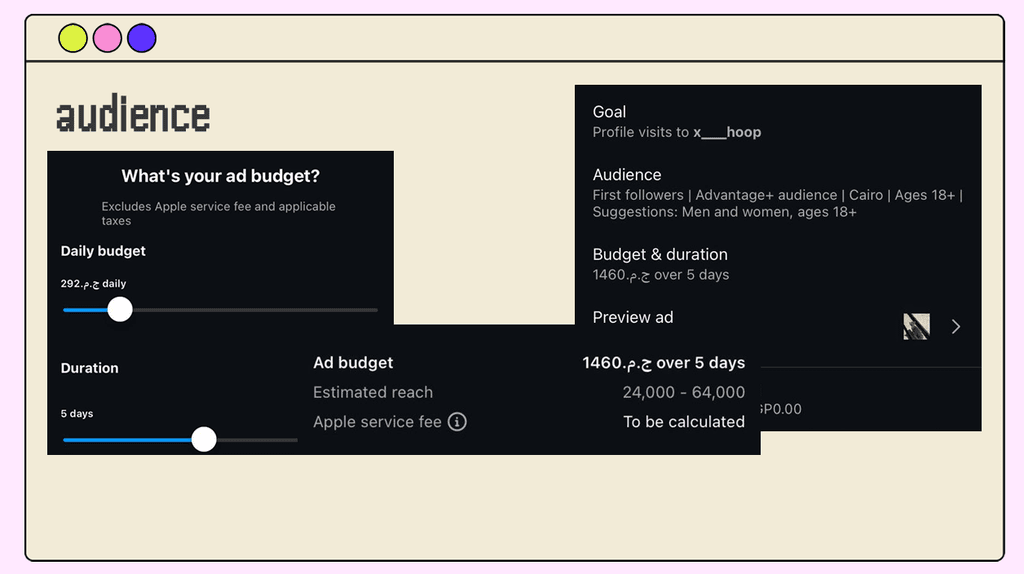Open the Audience settings row
1024x574 pixels.
click(x=777, y=192)
